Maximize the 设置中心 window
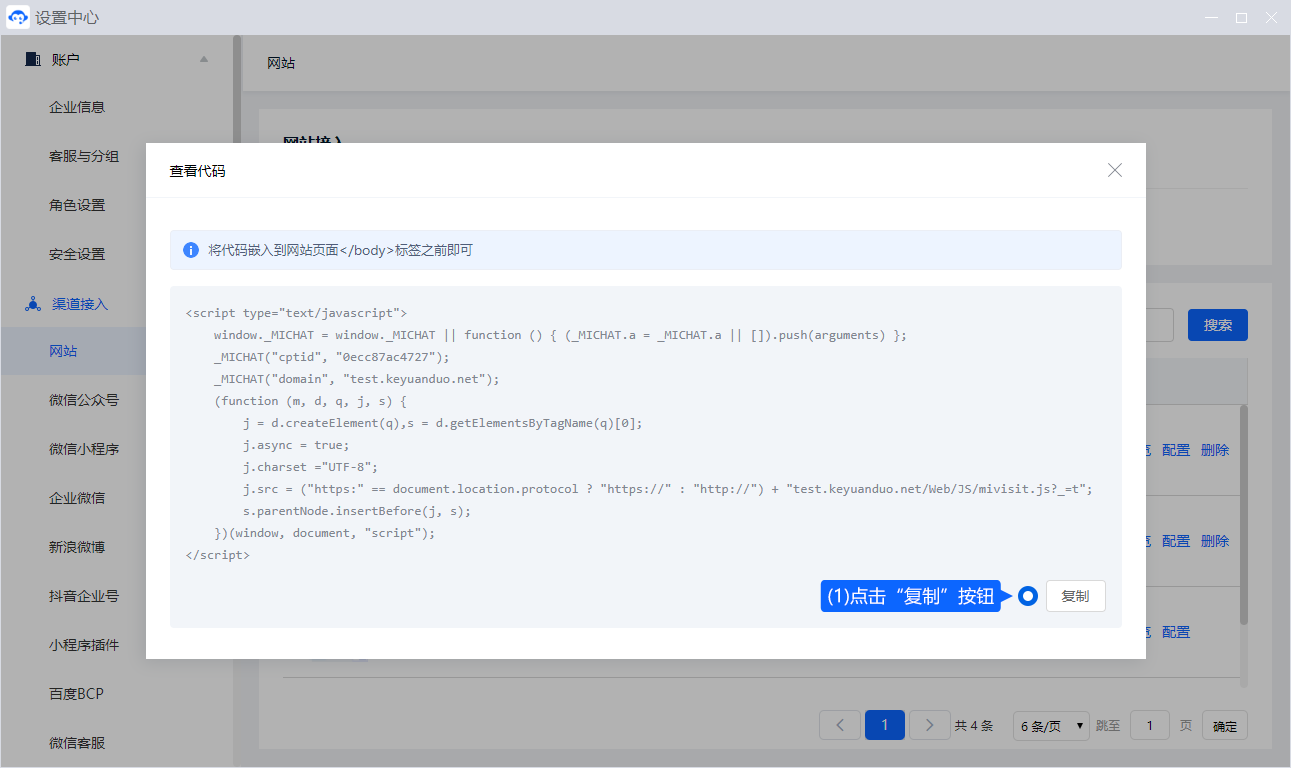This screenshot has width=1291, height=768. (1241, 18)
